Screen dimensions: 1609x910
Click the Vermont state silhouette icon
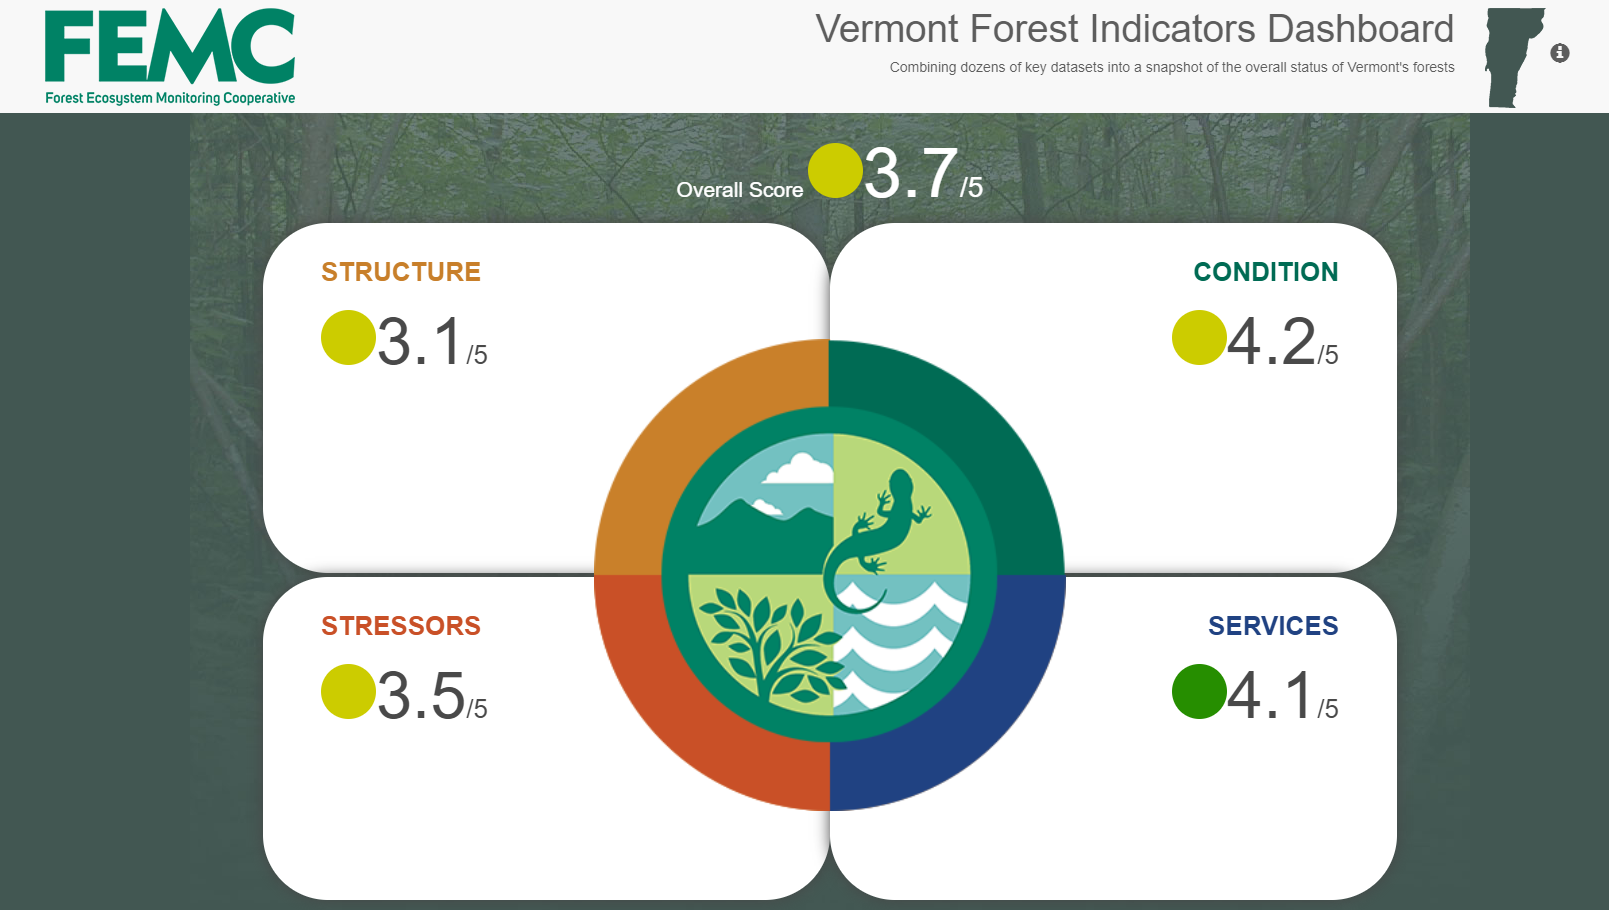pos(1514,58)
